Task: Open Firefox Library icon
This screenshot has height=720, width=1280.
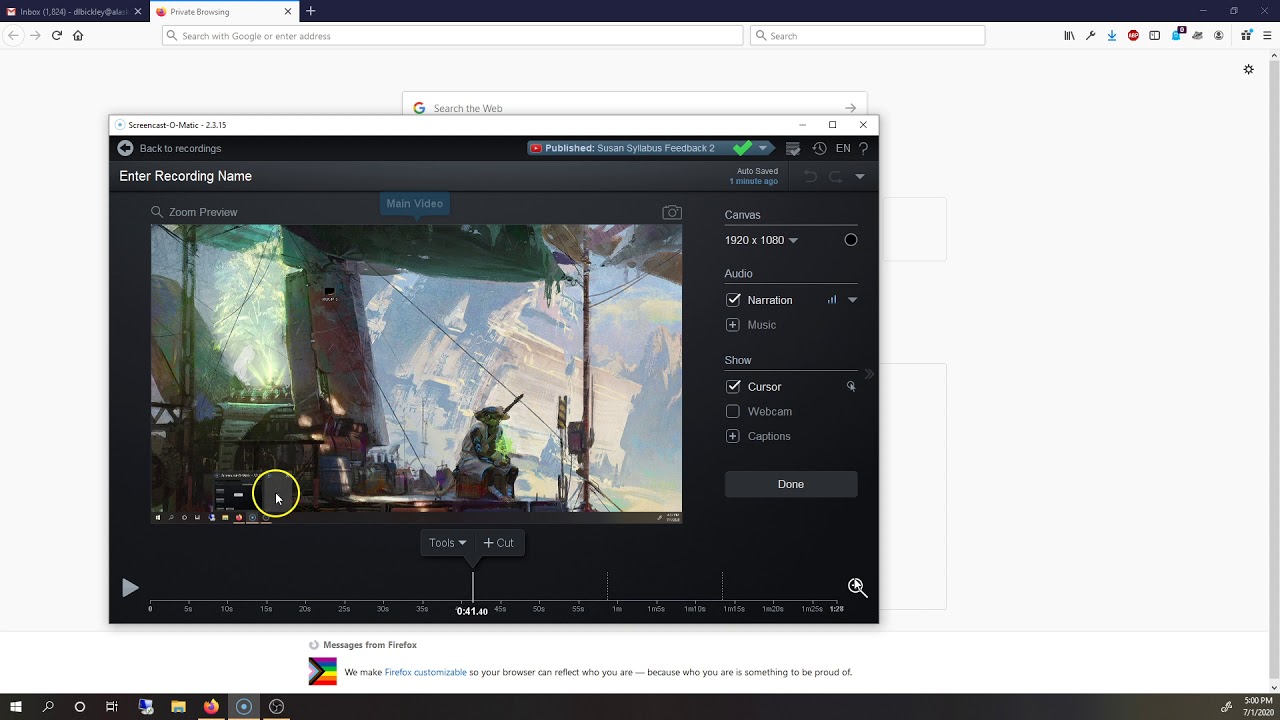Action: [1069, 35]
